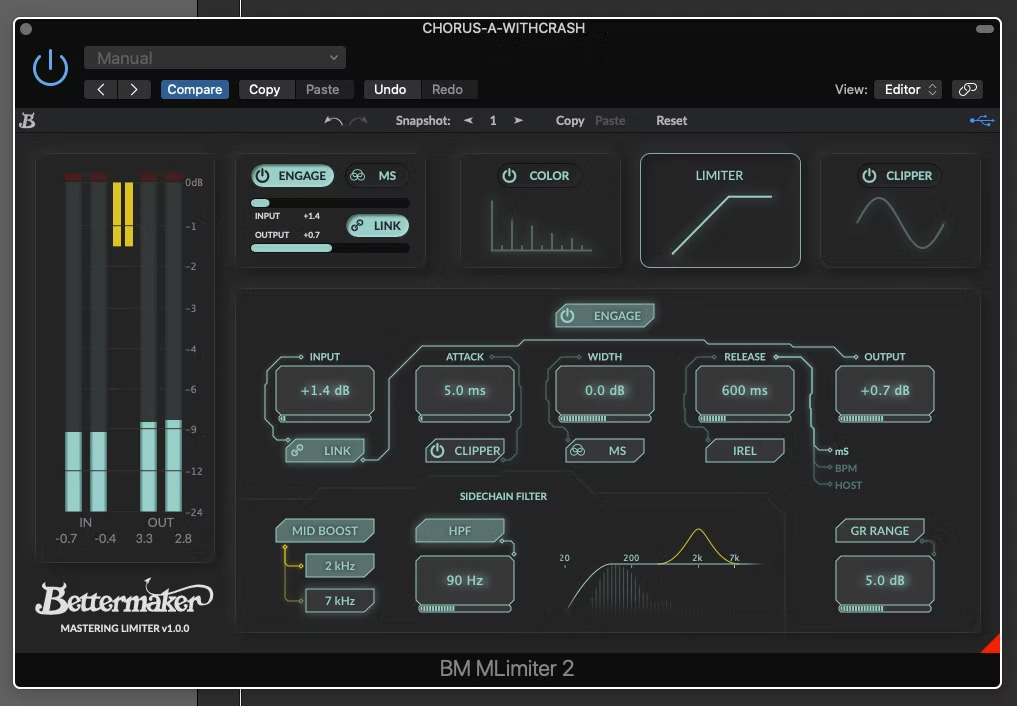Open the View Editor dropdown
This screenshot has height=706, width=1017.
(x=909, y=89)
